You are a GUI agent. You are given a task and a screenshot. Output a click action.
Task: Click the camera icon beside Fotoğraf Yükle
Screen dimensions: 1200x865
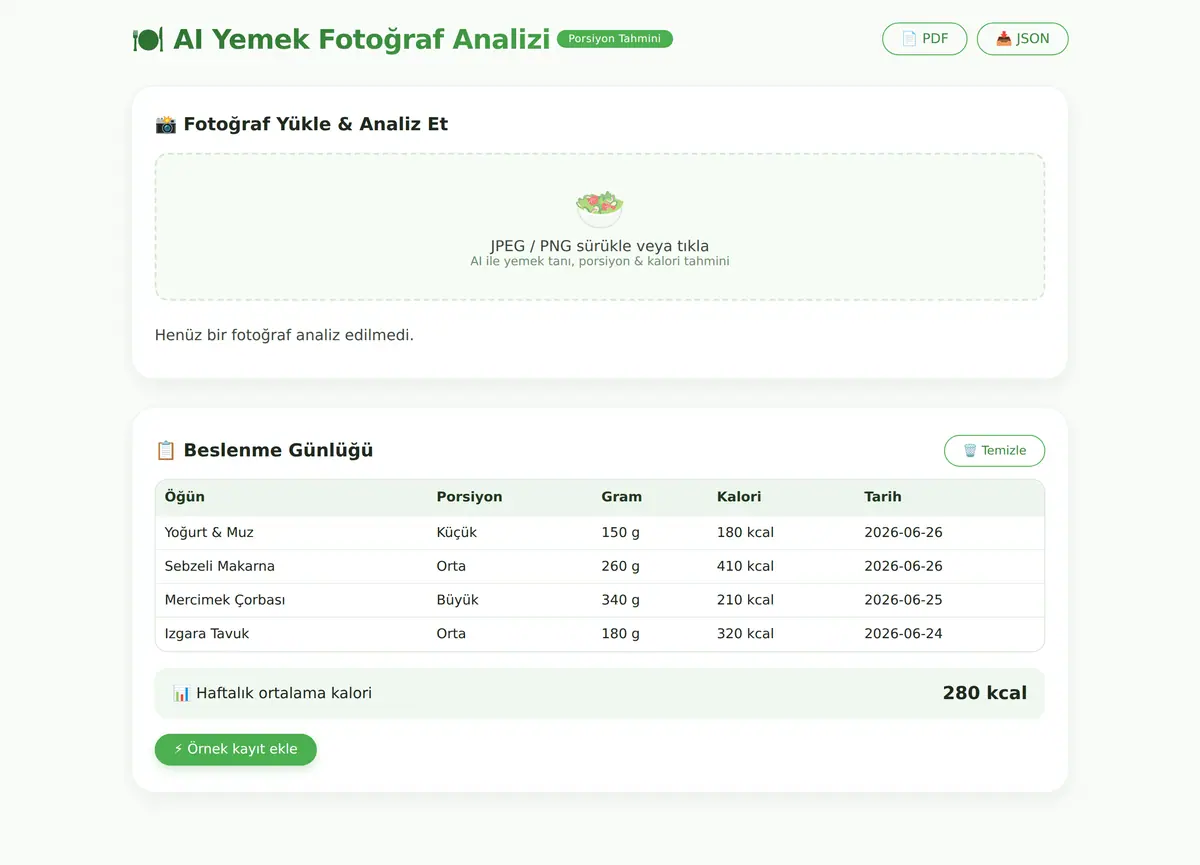pos(166,124)
